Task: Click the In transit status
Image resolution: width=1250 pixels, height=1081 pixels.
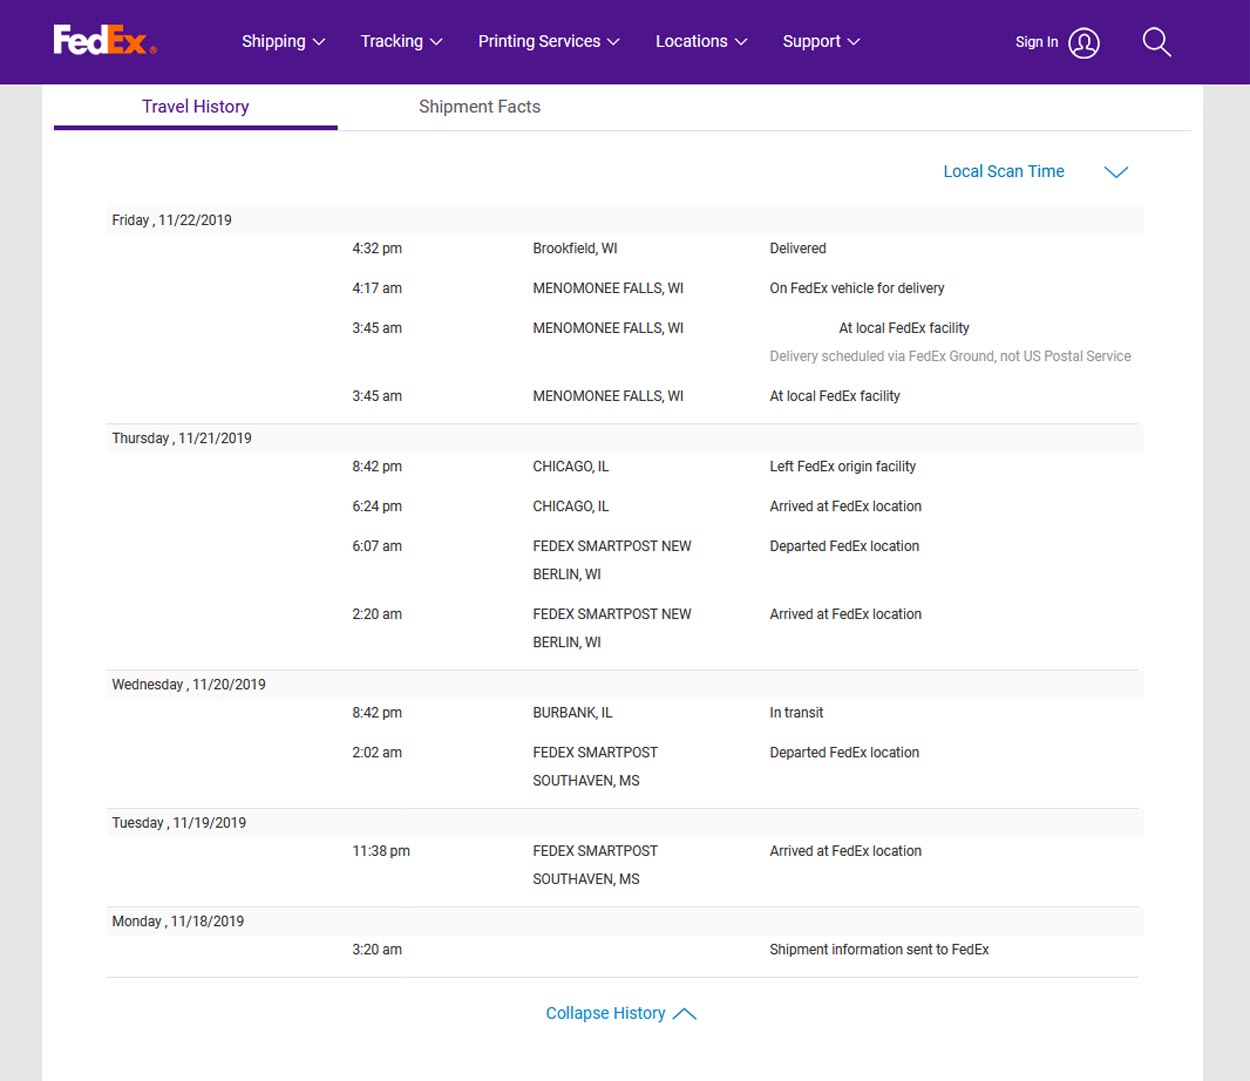Action: click(x=796, y=713)
